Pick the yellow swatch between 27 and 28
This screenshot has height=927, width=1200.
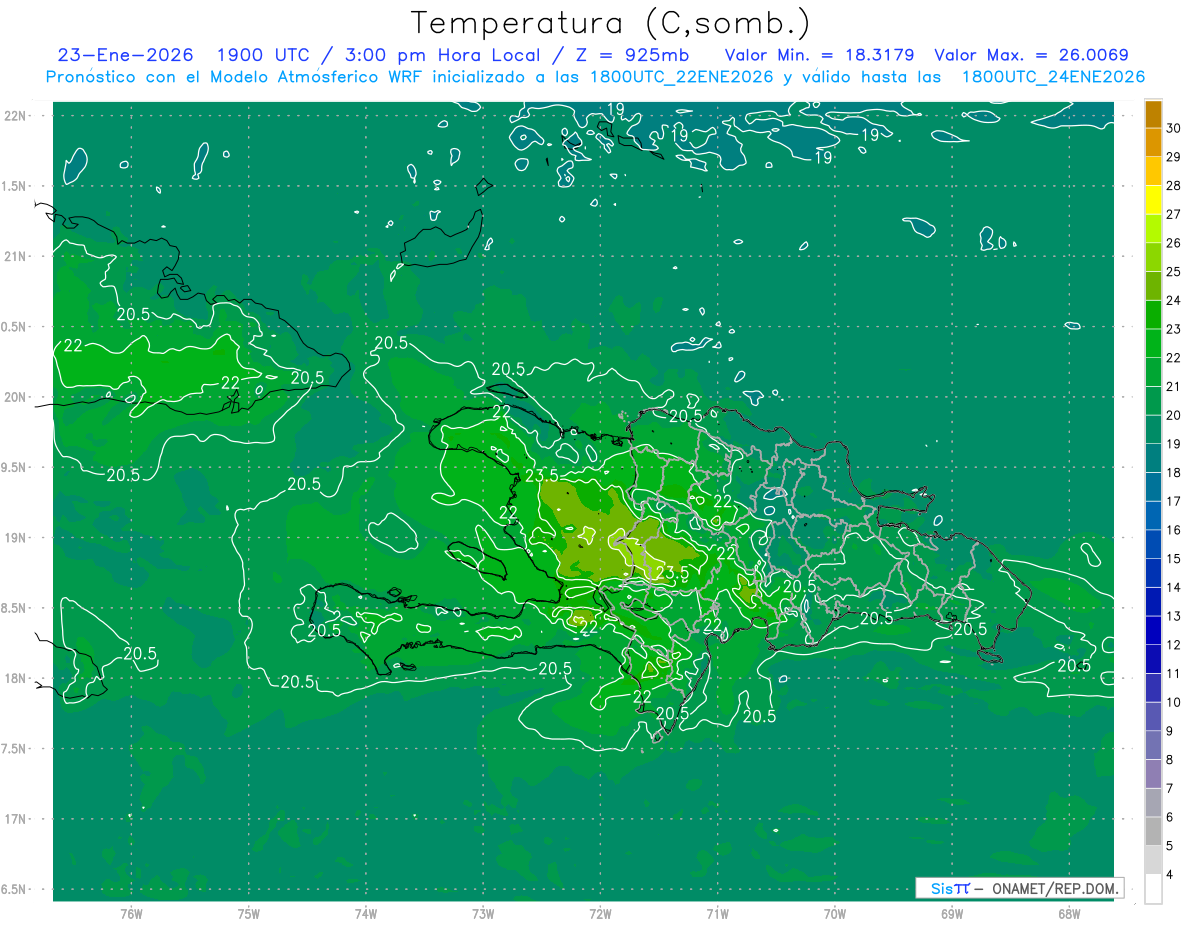coord(1153,200)
